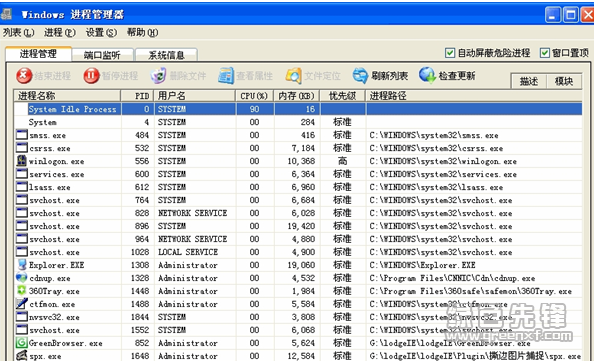Sort by CPU(%) column header

coord(255,96)
